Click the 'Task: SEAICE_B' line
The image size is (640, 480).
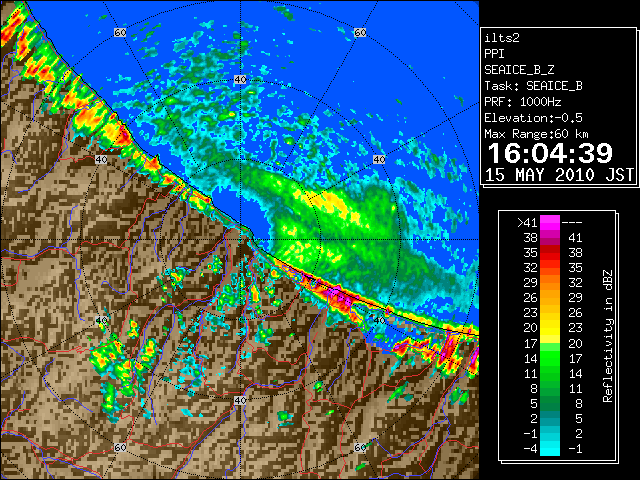(533, 86)
